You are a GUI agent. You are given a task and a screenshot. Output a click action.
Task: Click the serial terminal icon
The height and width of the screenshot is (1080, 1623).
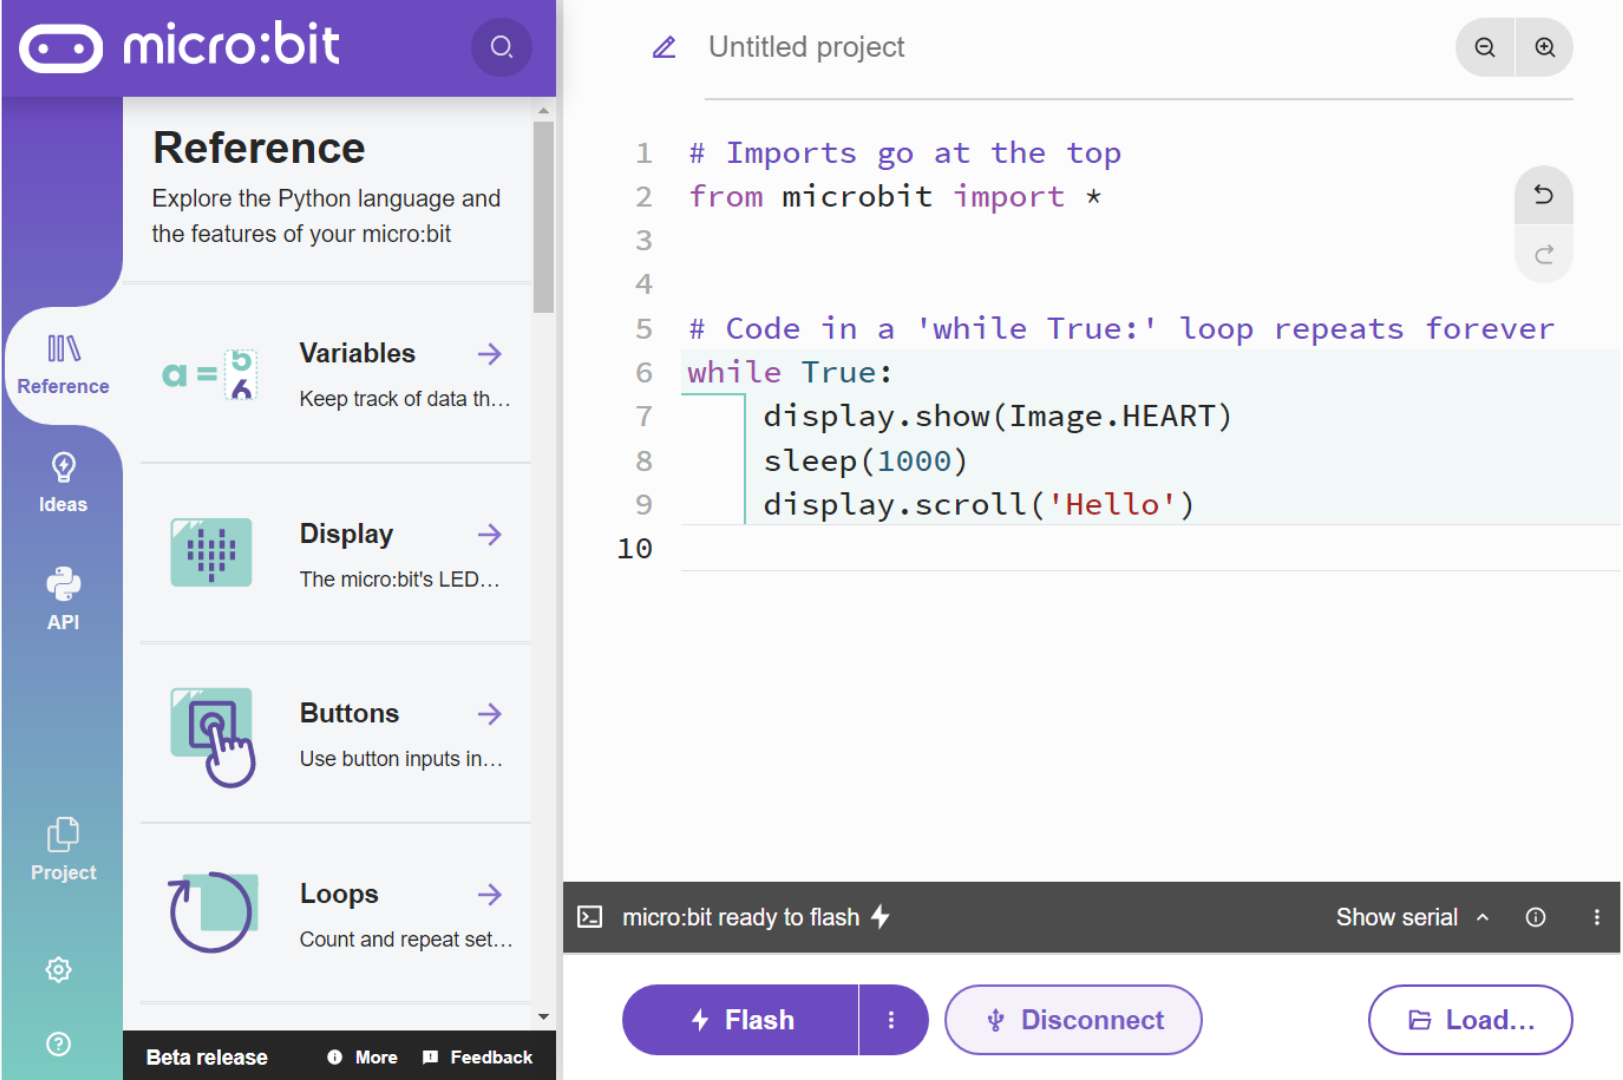[x=590, y=917]
